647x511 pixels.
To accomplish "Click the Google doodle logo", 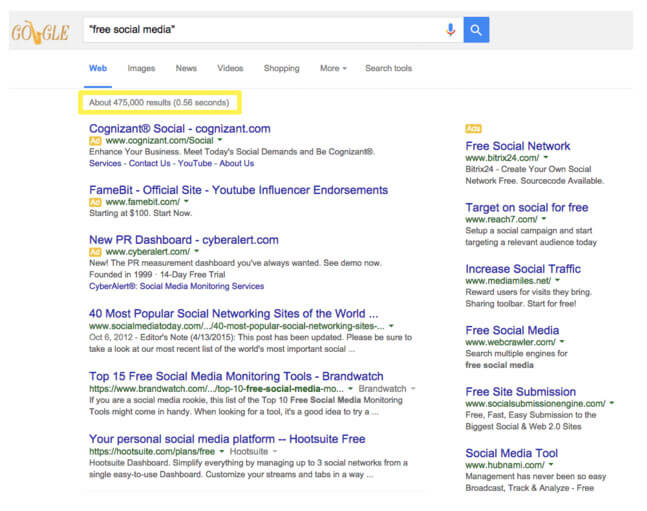I will (40, 32).
